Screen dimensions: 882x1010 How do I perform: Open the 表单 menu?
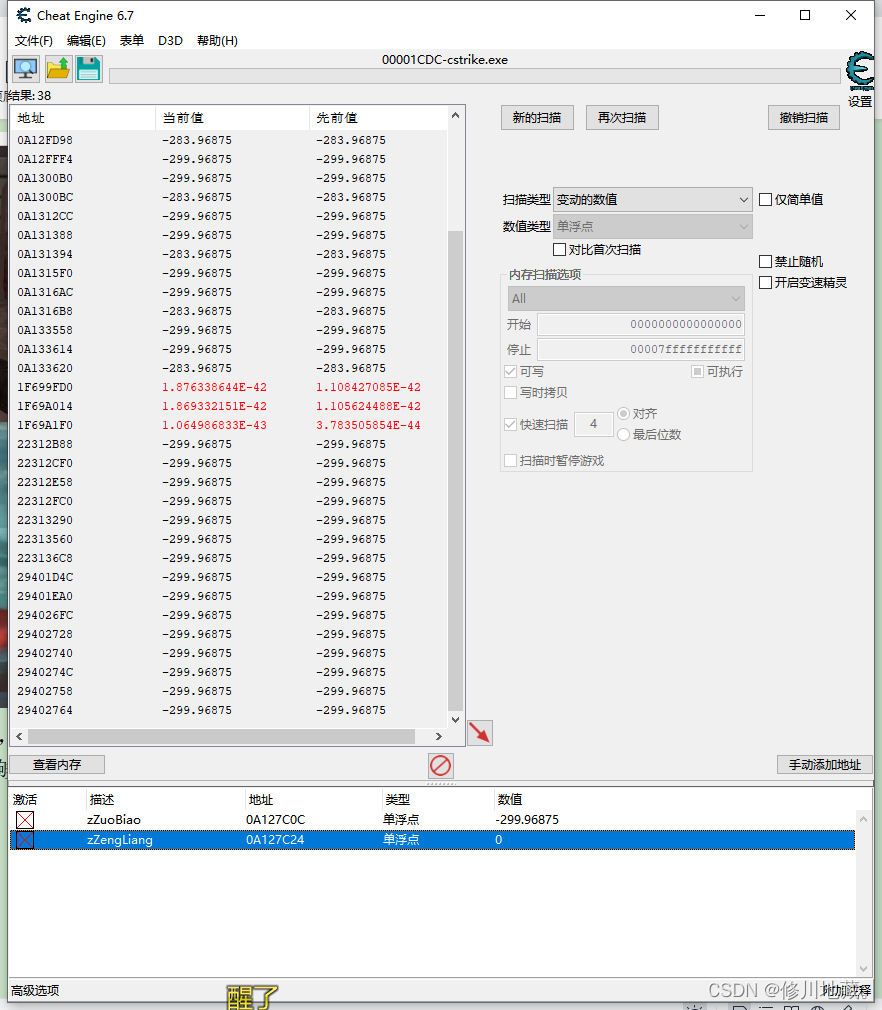point(132,41)
